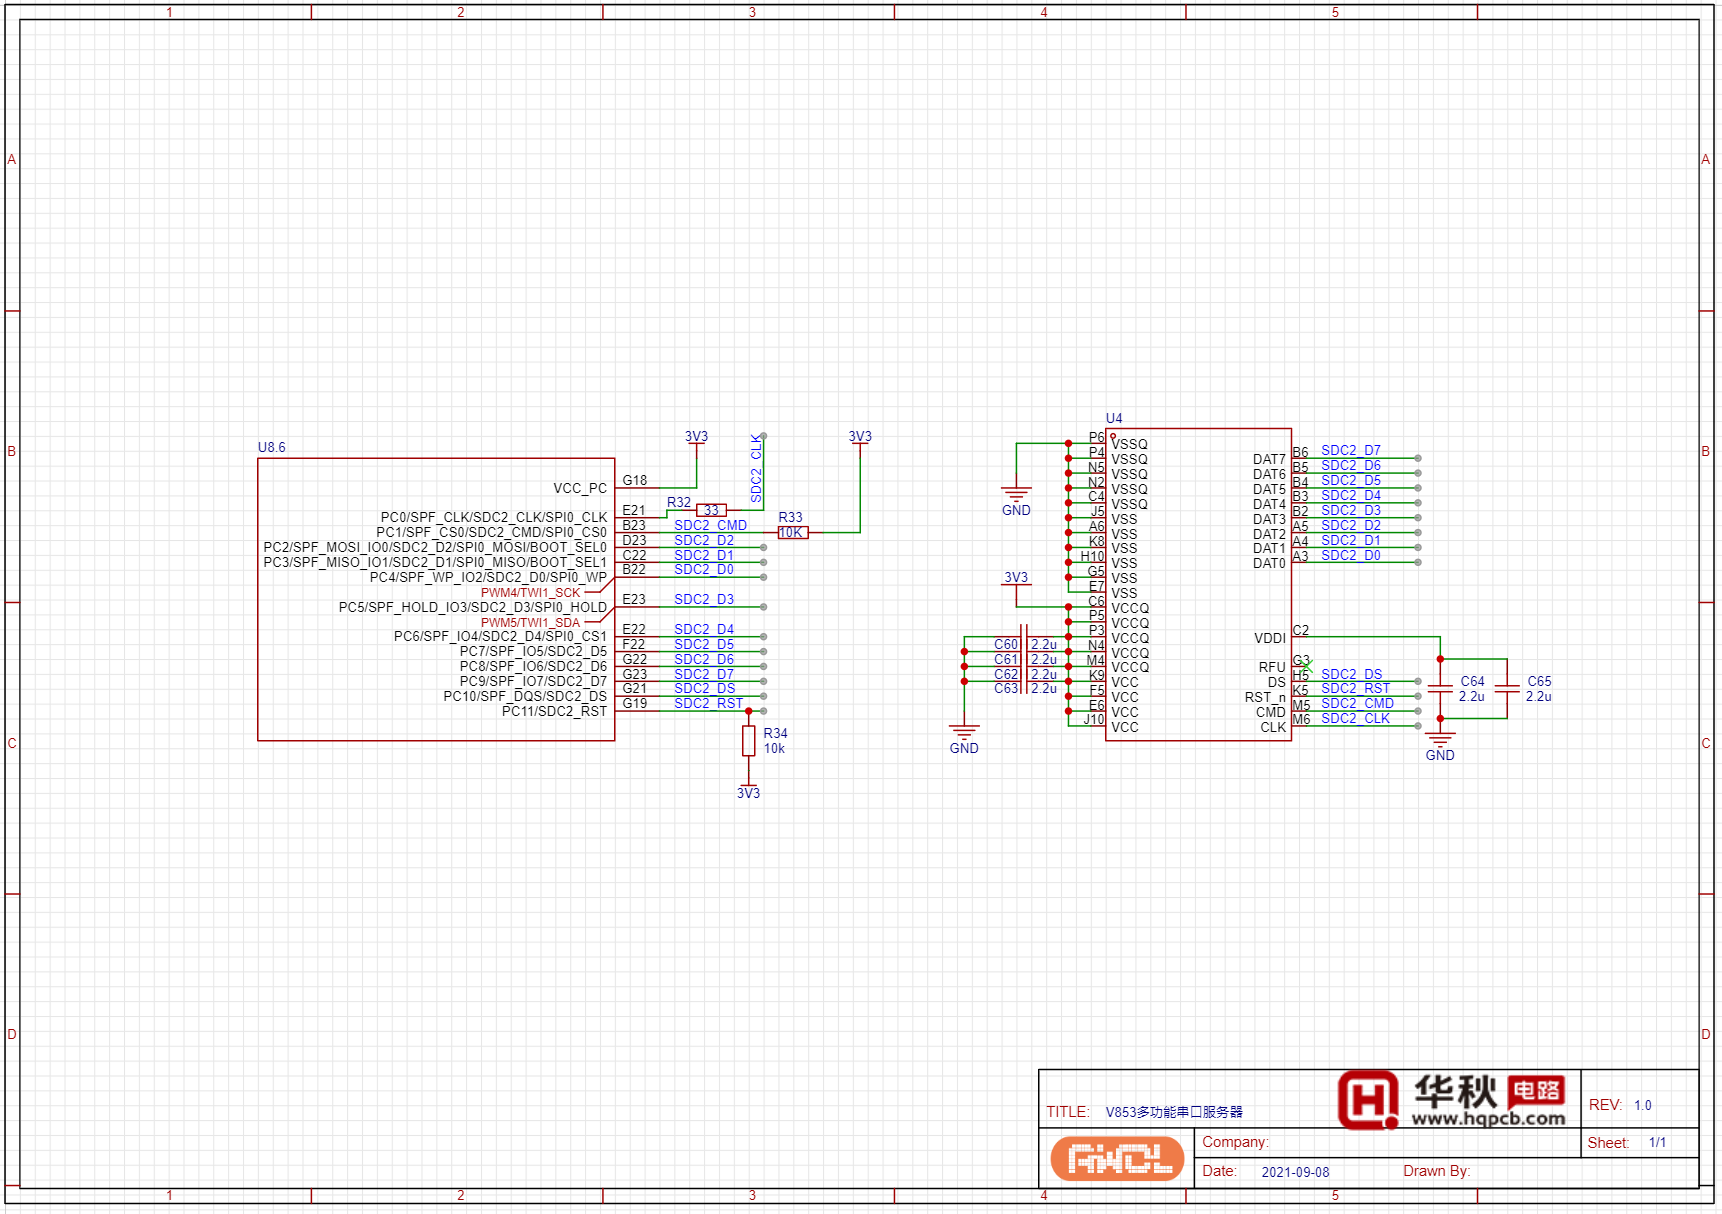The image size is (1722, 1214).
Task: Click the SDC2_D0 net label at pin B22
Action: pos(703,569)
